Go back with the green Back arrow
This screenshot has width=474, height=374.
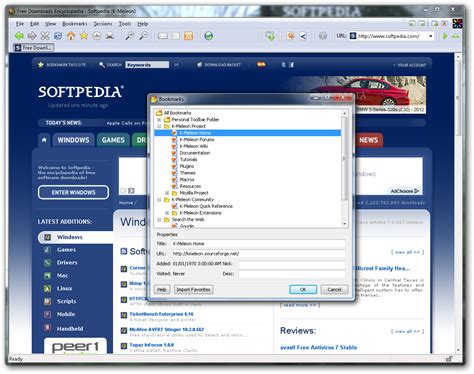(19, 36)
